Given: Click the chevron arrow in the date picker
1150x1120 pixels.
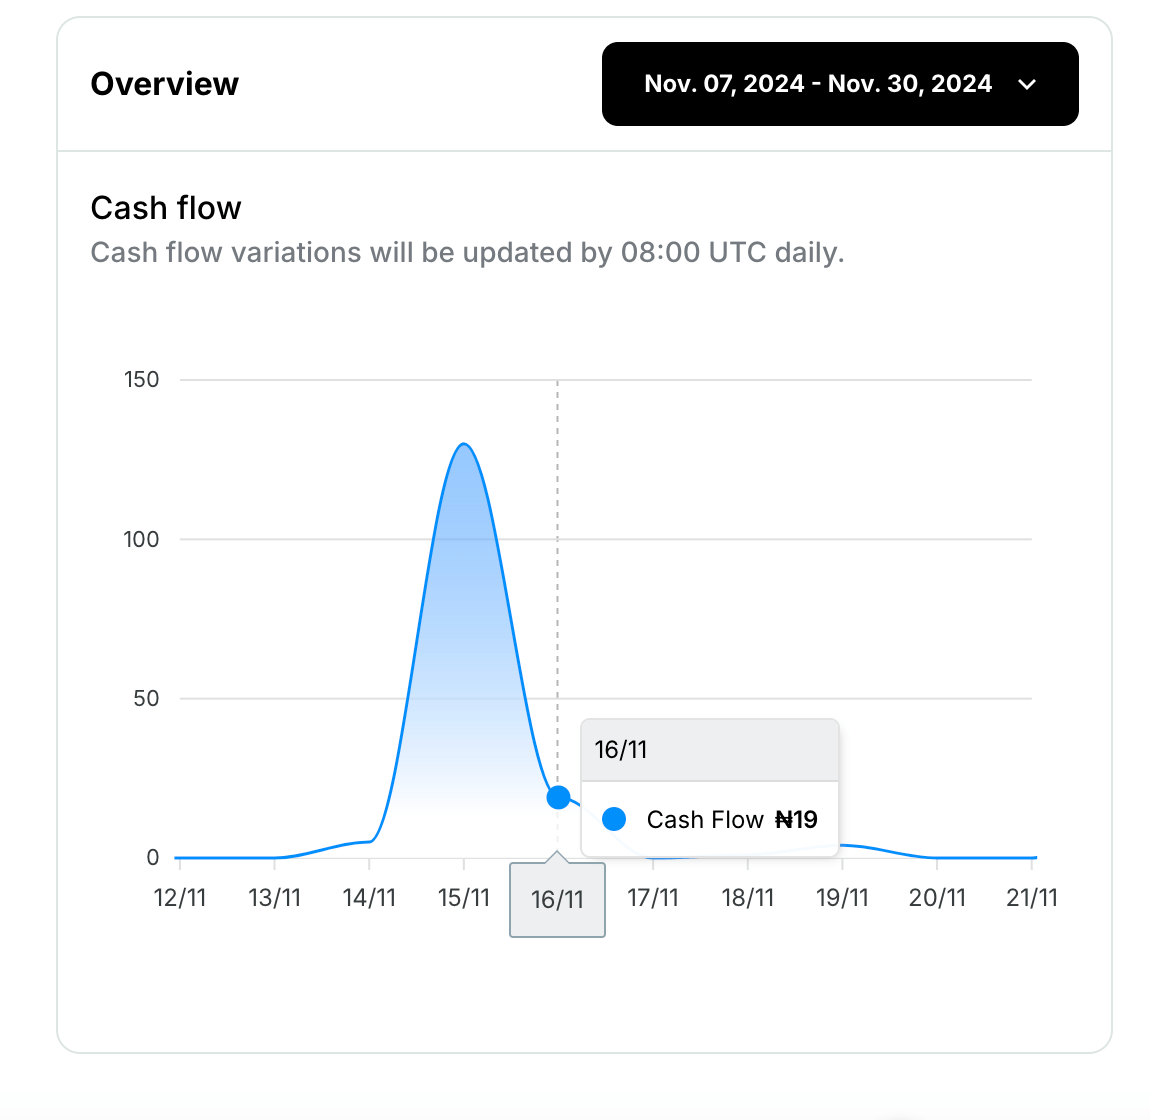Looking at the screenshot, I should (x=1027, y=85).
